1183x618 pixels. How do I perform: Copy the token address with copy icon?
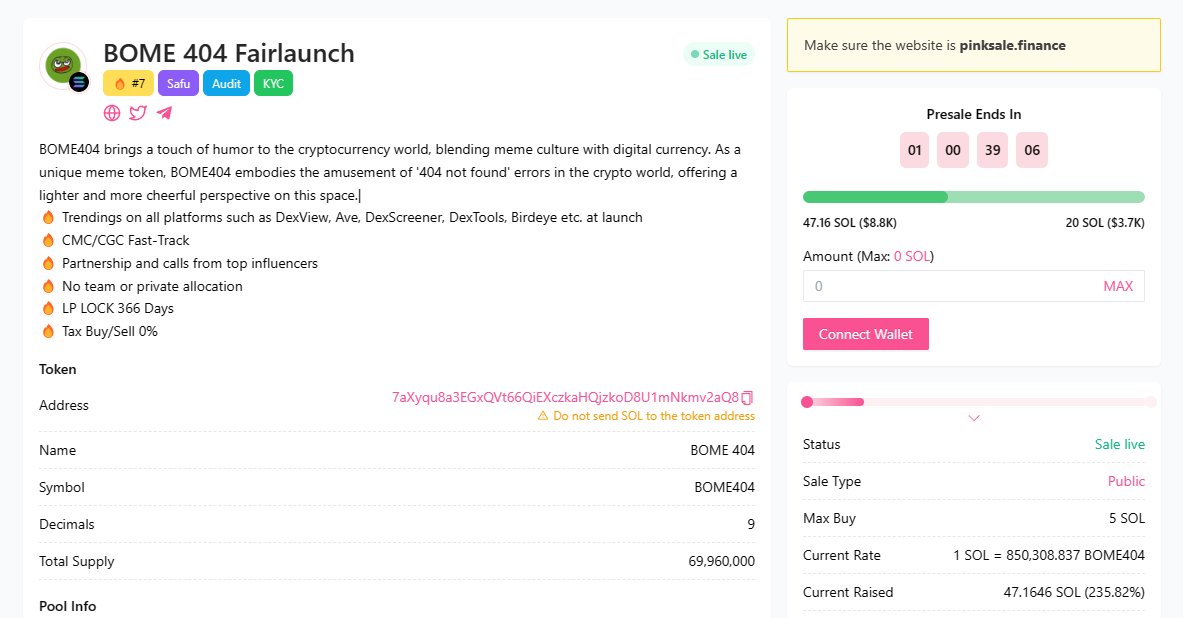748,397
